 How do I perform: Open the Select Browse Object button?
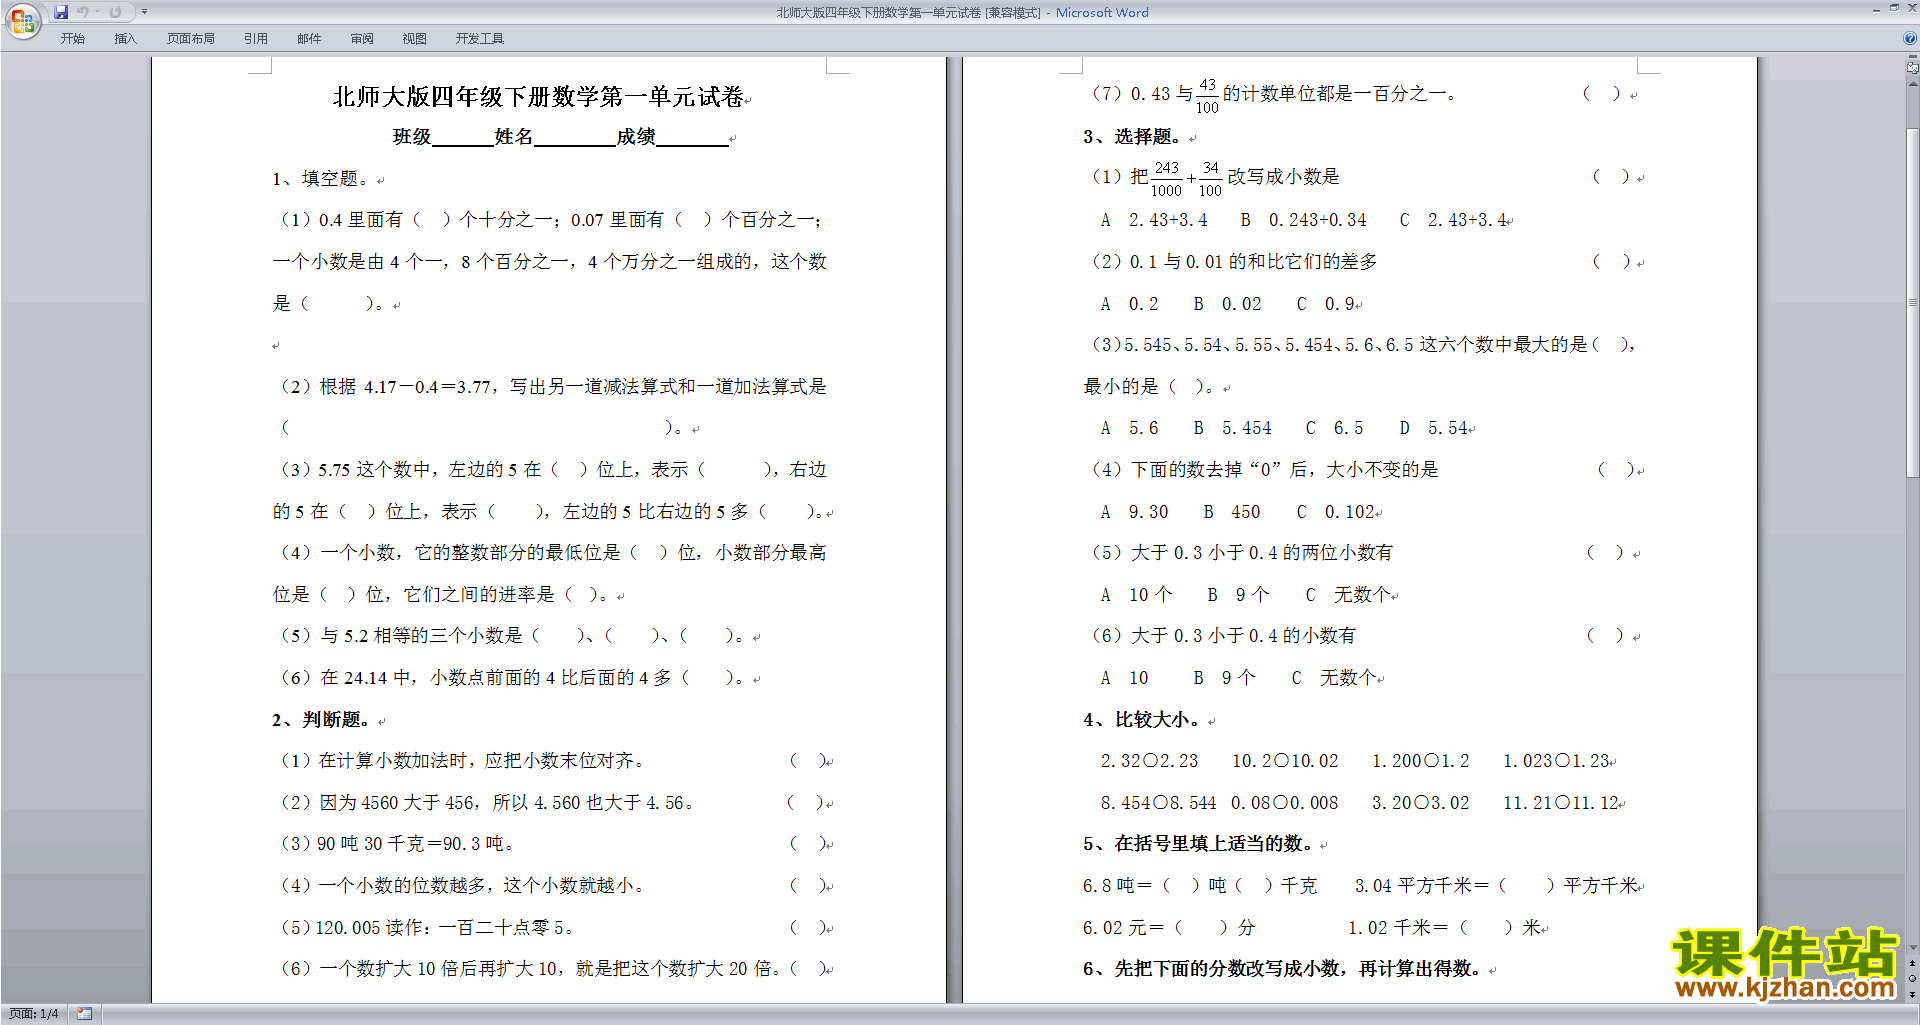pyautogui.click(x=1913, y=978)
